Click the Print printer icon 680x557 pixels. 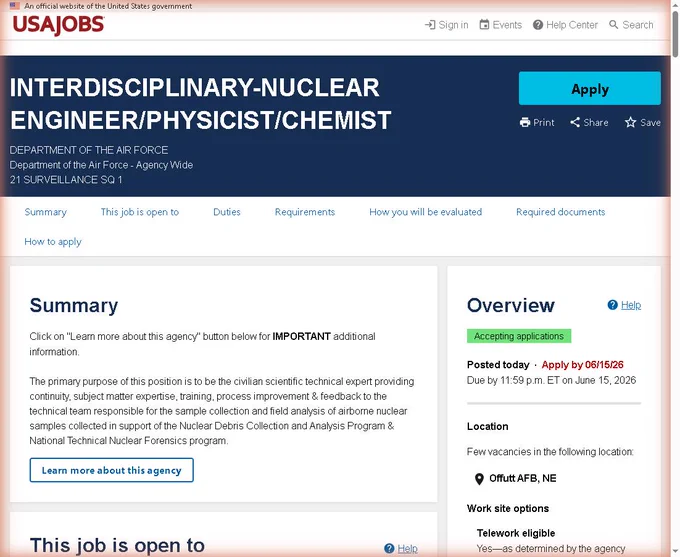pos(525,122)
